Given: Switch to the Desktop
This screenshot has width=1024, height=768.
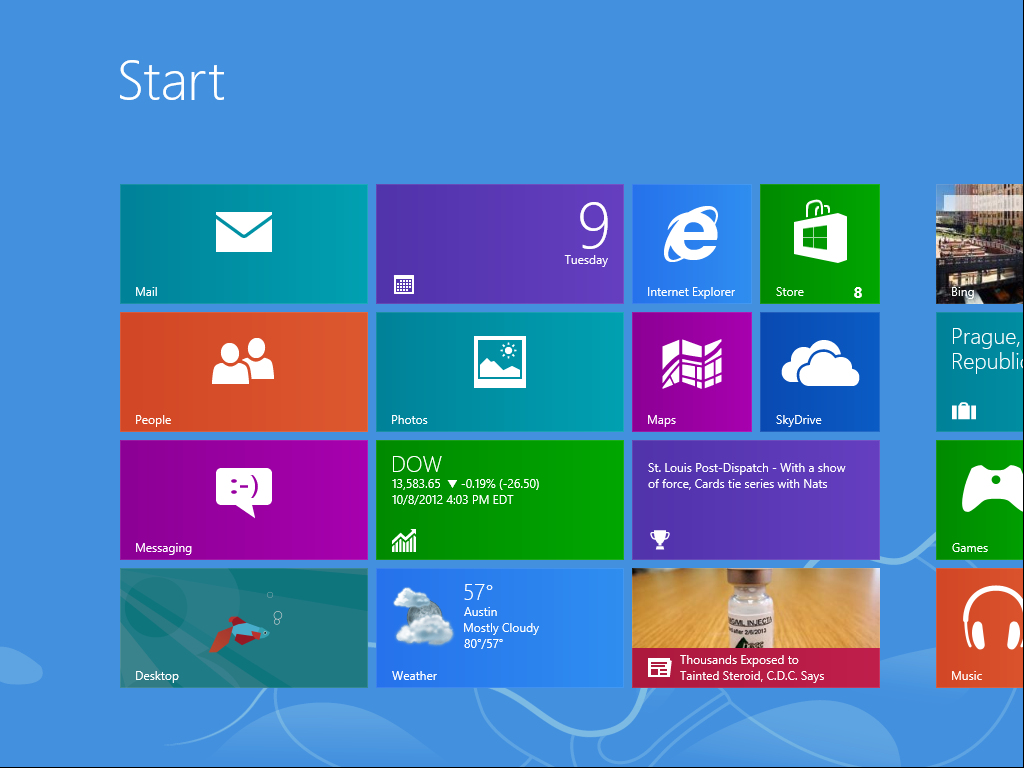Looking at the screenshot, I should tap(243, 627).
